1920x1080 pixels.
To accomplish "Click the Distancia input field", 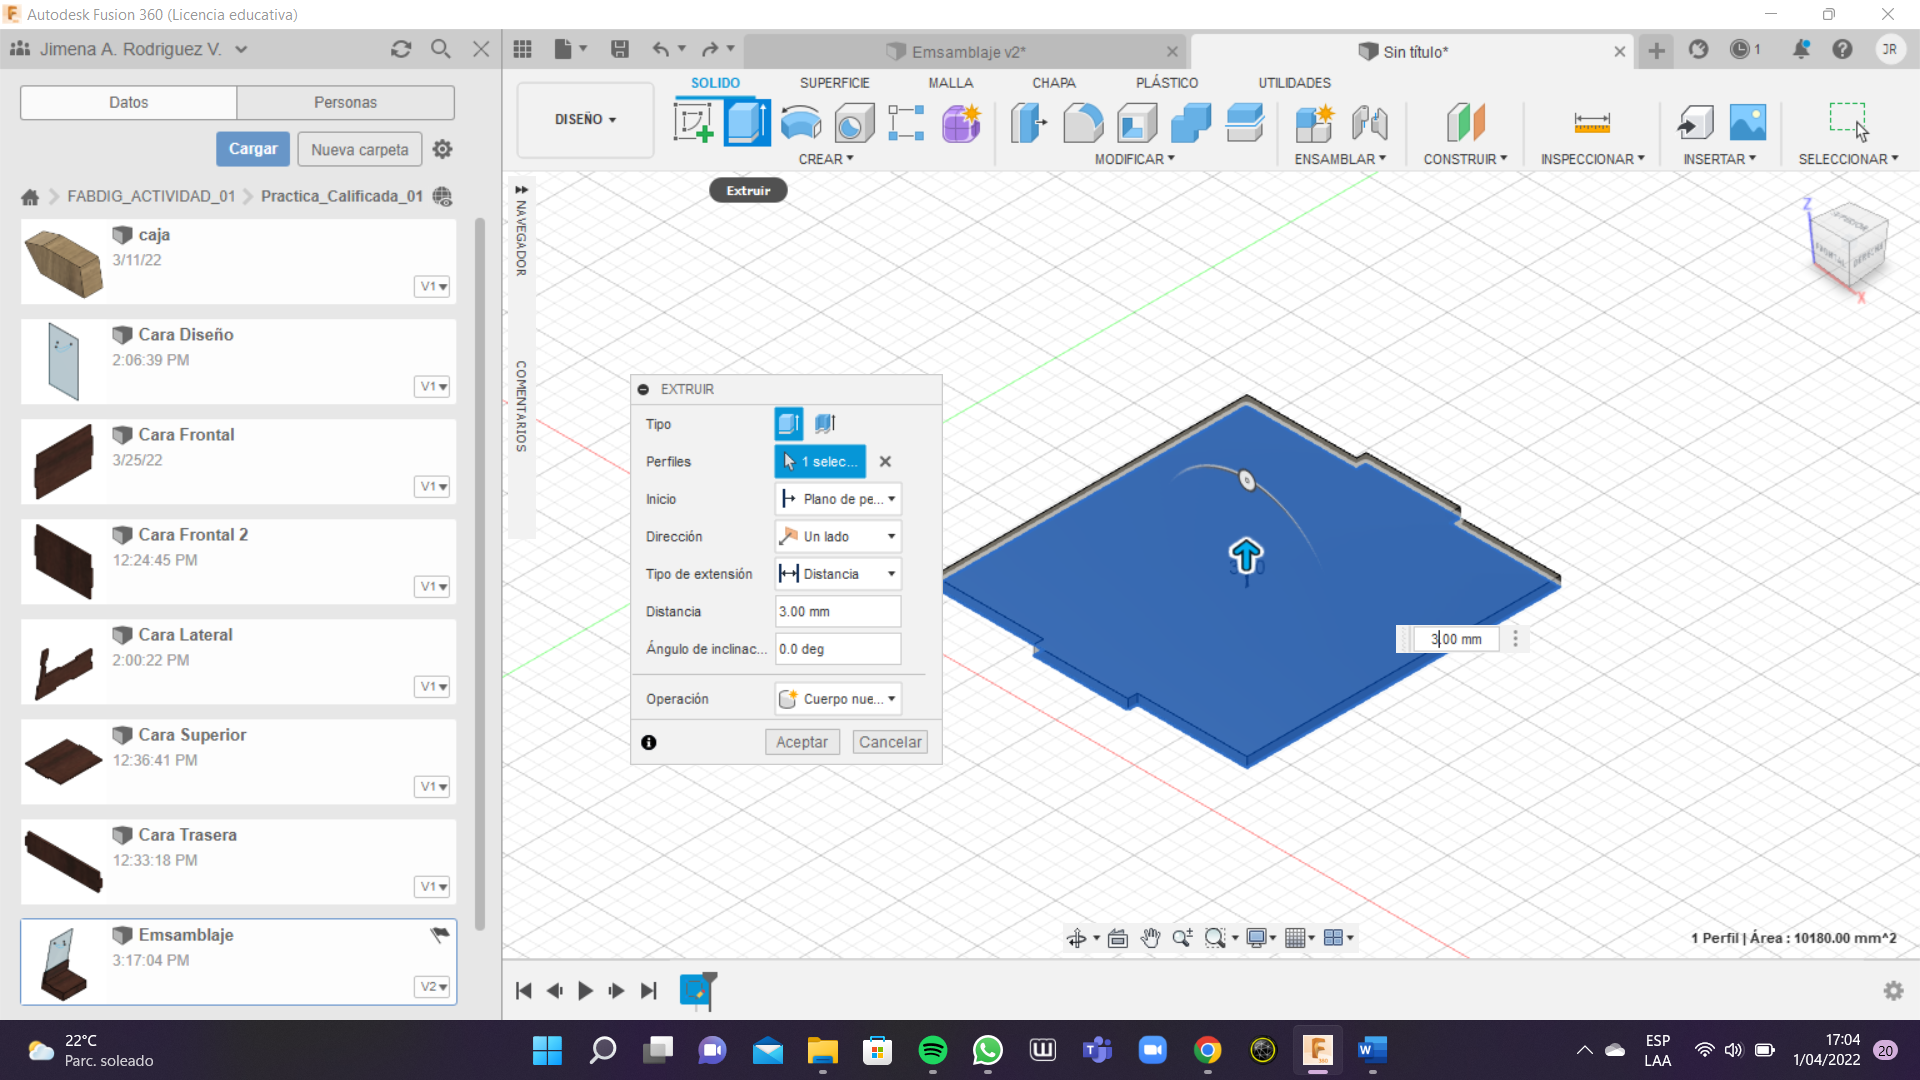I will pyautogui.click(x=838, y=612).
